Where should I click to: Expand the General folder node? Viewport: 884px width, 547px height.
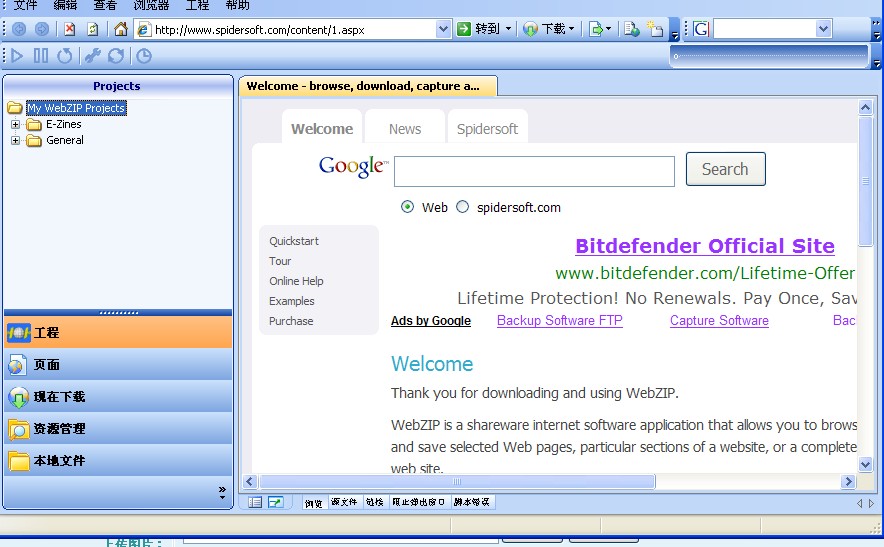tap(15, 140)
